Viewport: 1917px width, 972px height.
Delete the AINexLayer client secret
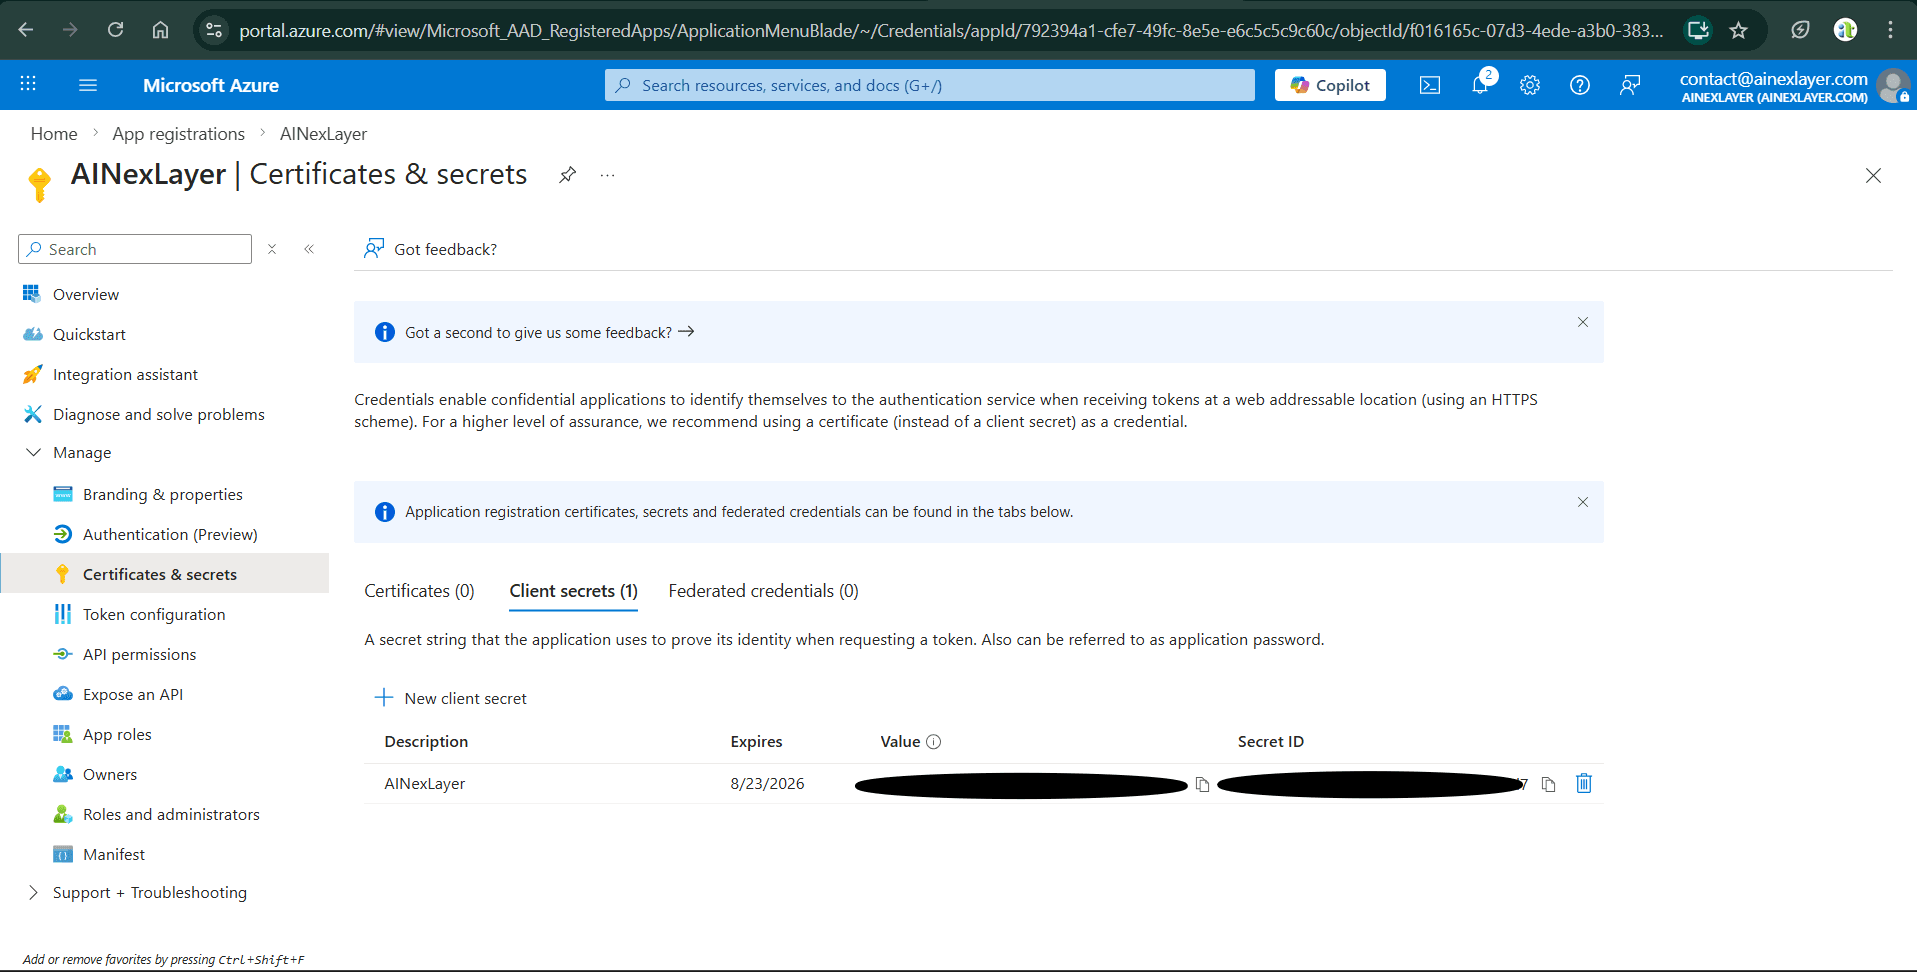[x=1584, y=784]
